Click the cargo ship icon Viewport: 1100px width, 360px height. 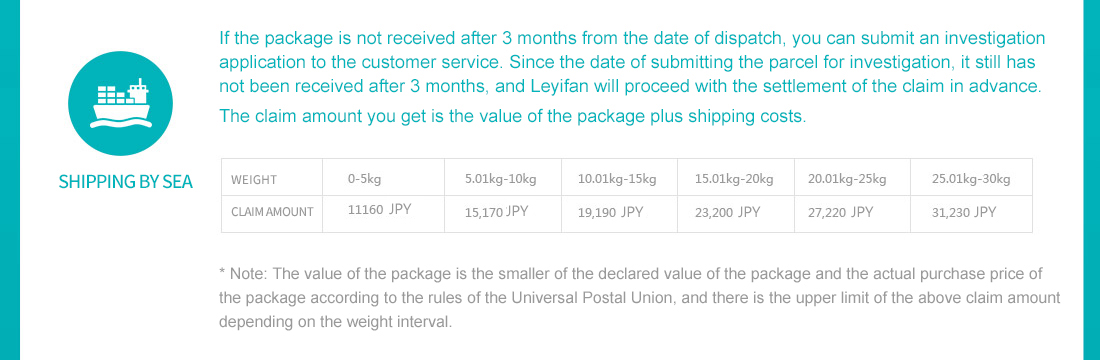120,103
